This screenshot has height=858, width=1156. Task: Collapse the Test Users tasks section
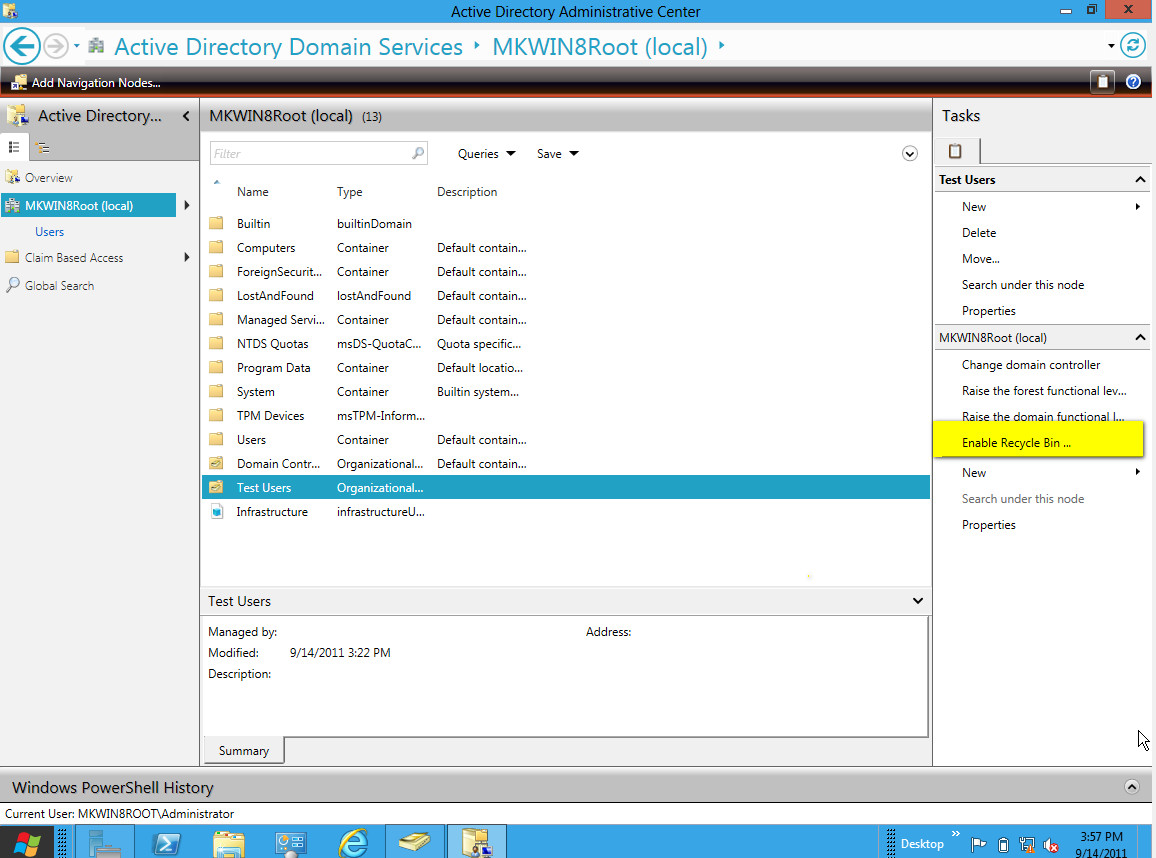point(1138,179)
